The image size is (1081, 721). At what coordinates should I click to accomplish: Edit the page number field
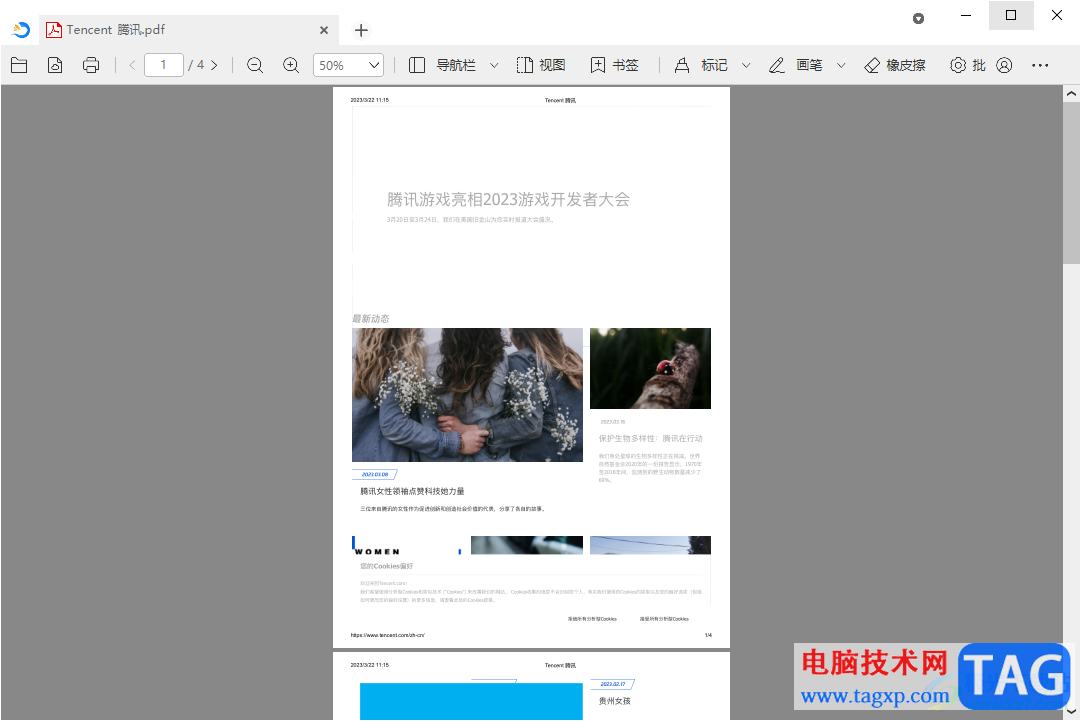pyautogui.click(x=164, y=65)
